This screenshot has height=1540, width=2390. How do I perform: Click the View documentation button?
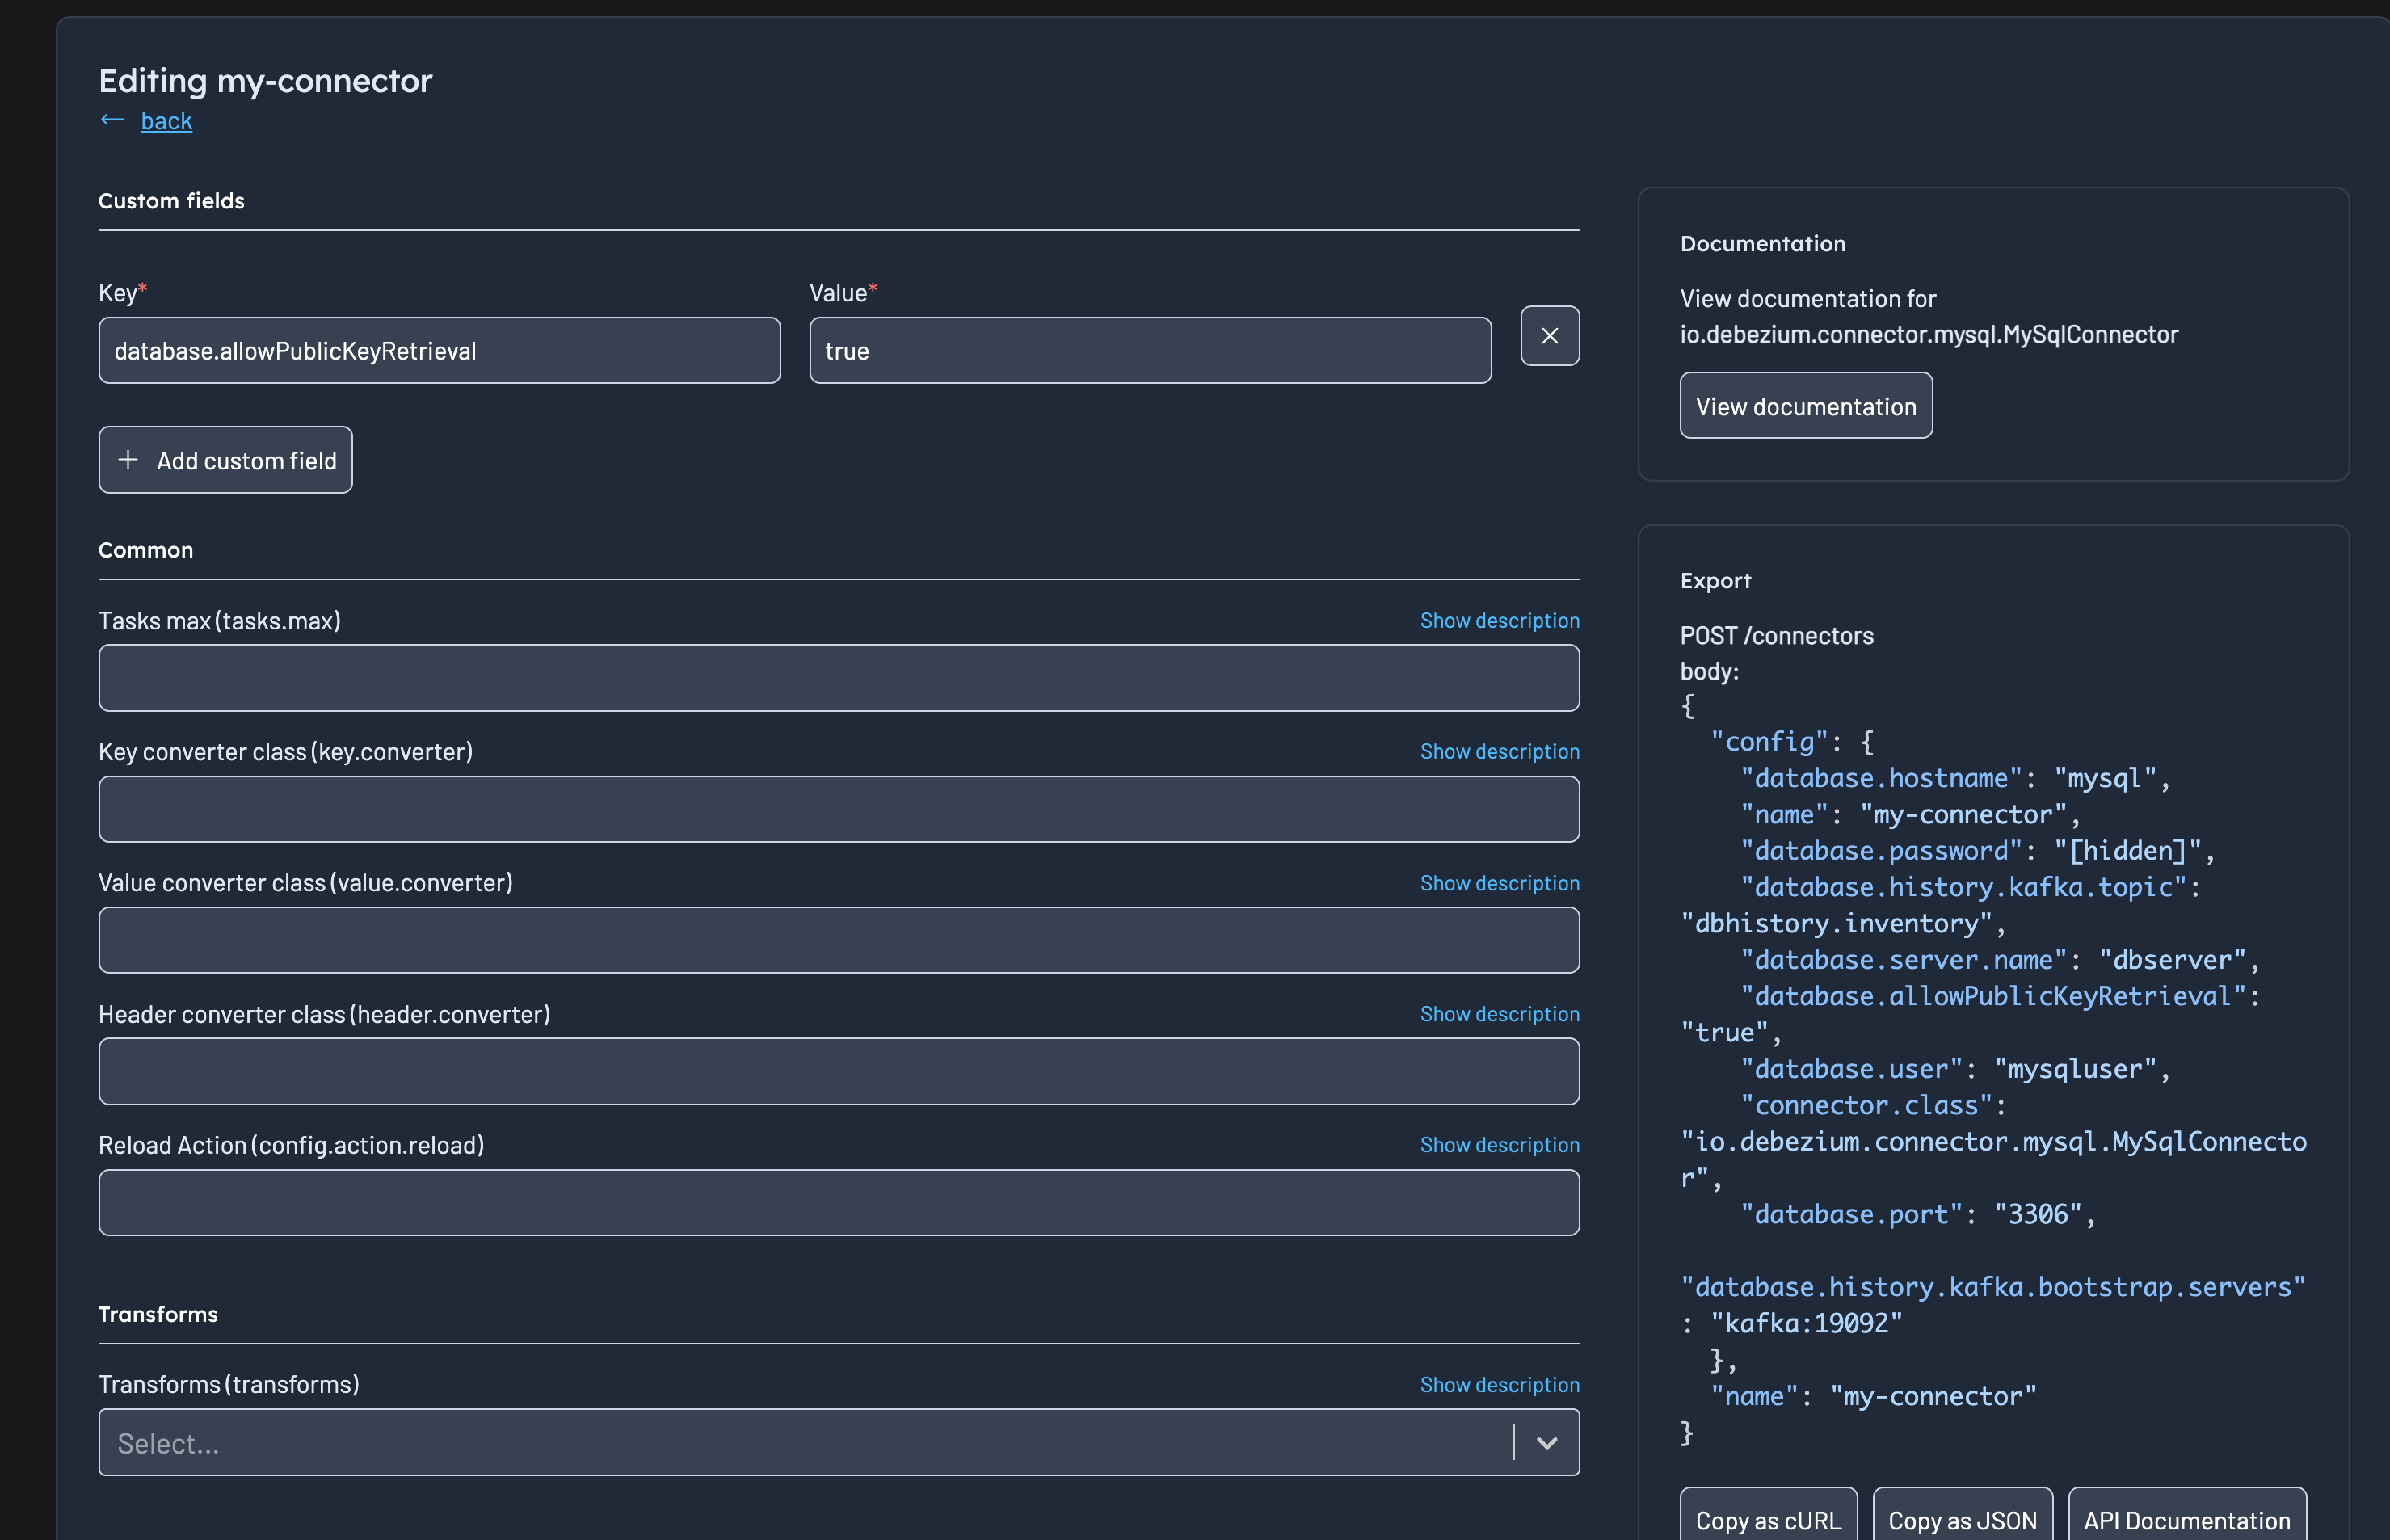pos(1806,405)
